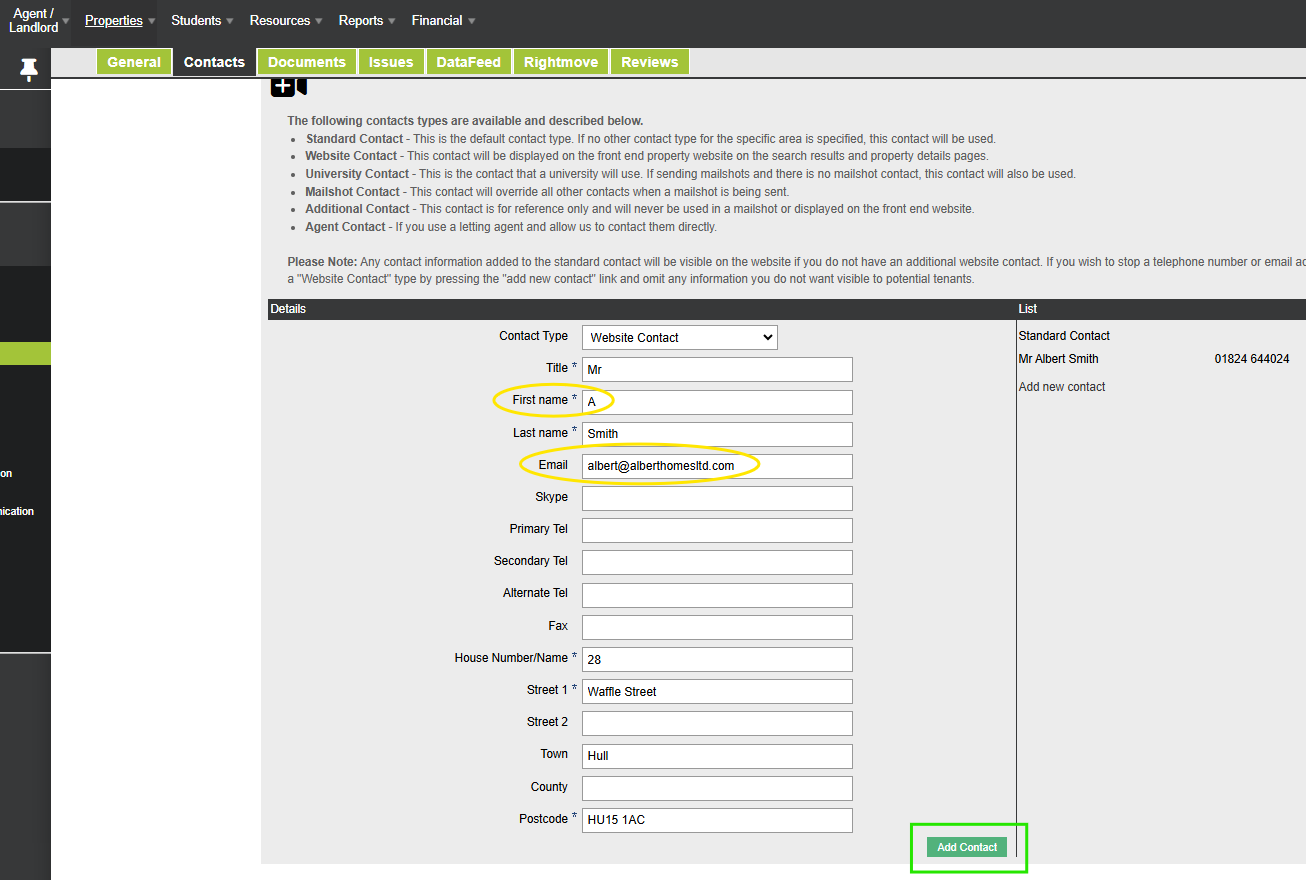1306x880 pixels.
Task: Click the black plus icon above contact types
Action: click(283, 87)
